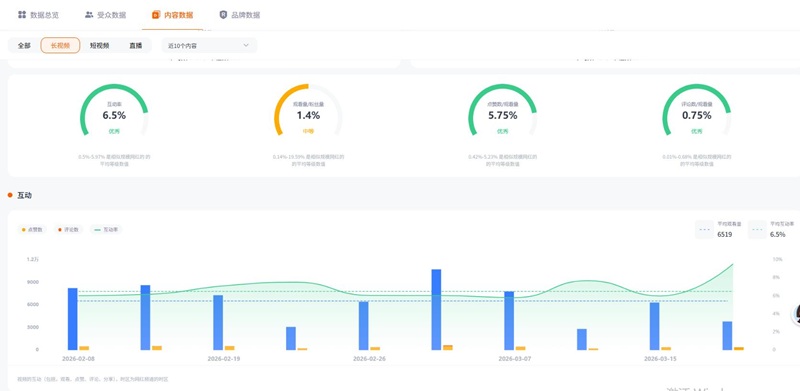The width and height of the screenshot is (800, 391).
Task: Click the blue bar above 2026-02-26
Action: click(363, 326)
